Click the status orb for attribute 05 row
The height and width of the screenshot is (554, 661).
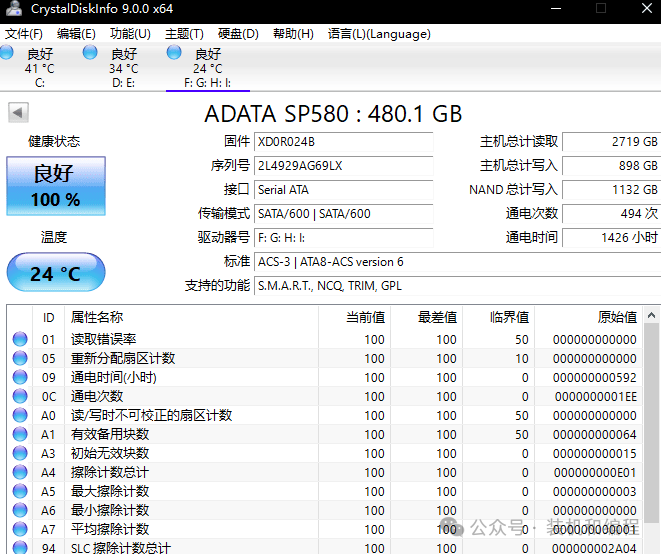point(20,358)
